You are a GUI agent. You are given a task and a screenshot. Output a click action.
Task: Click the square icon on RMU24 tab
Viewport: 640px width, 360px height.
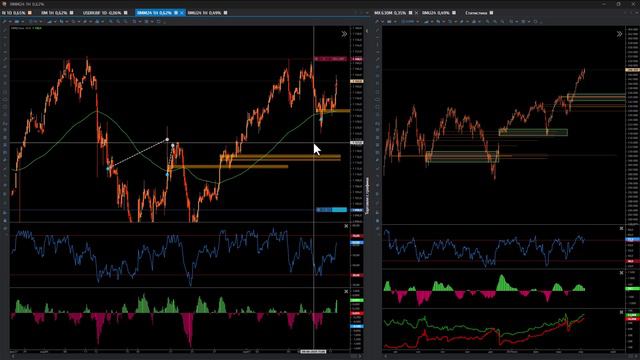[x=454, y=13]
